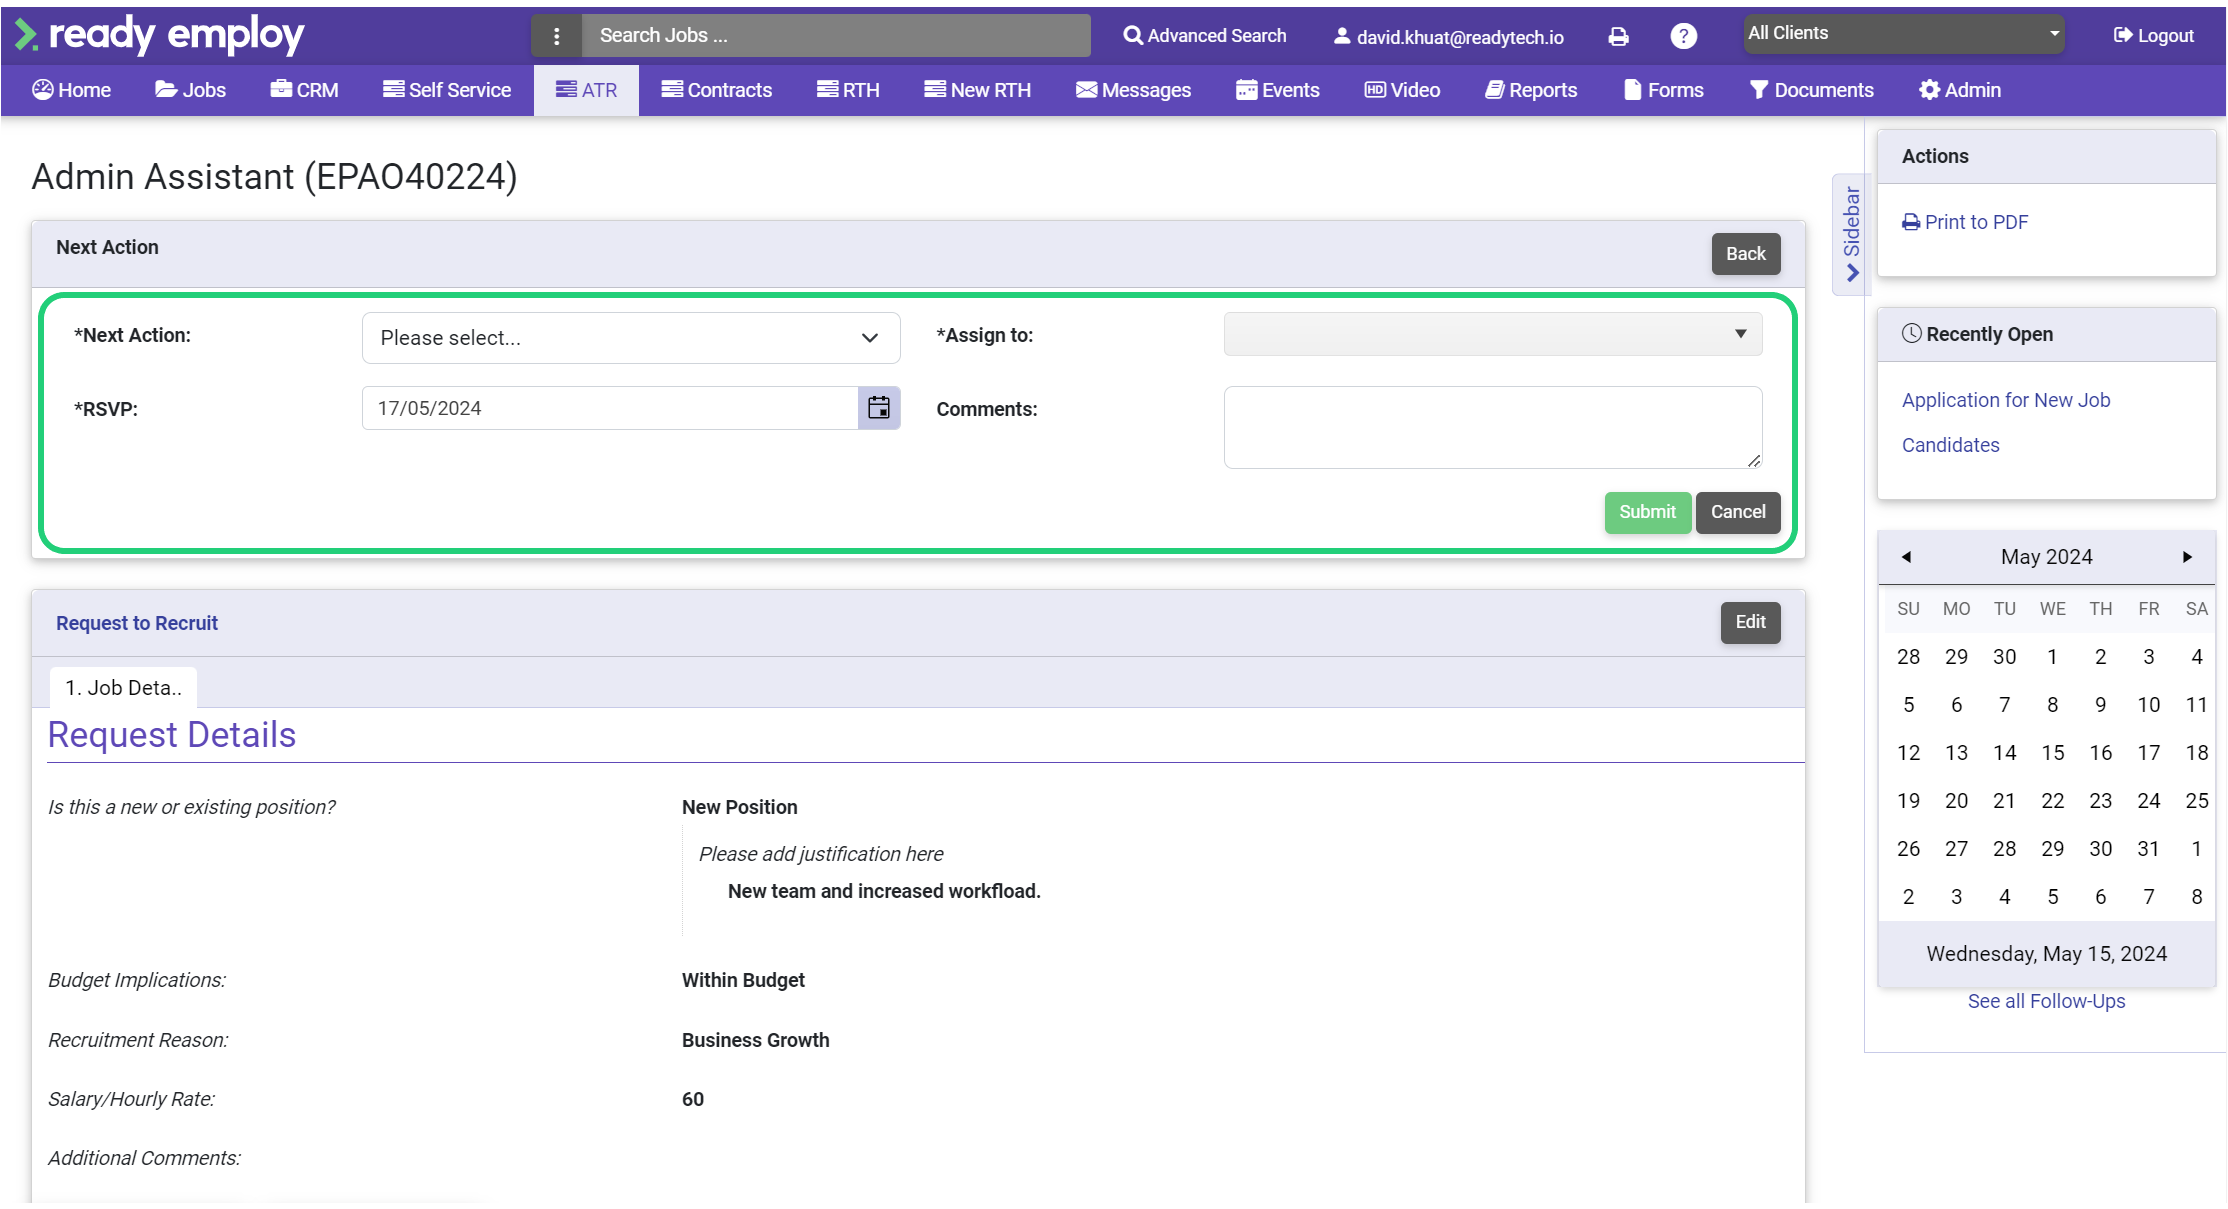
Task: Click the Within Budget value
Action: (x=743, y=980)
